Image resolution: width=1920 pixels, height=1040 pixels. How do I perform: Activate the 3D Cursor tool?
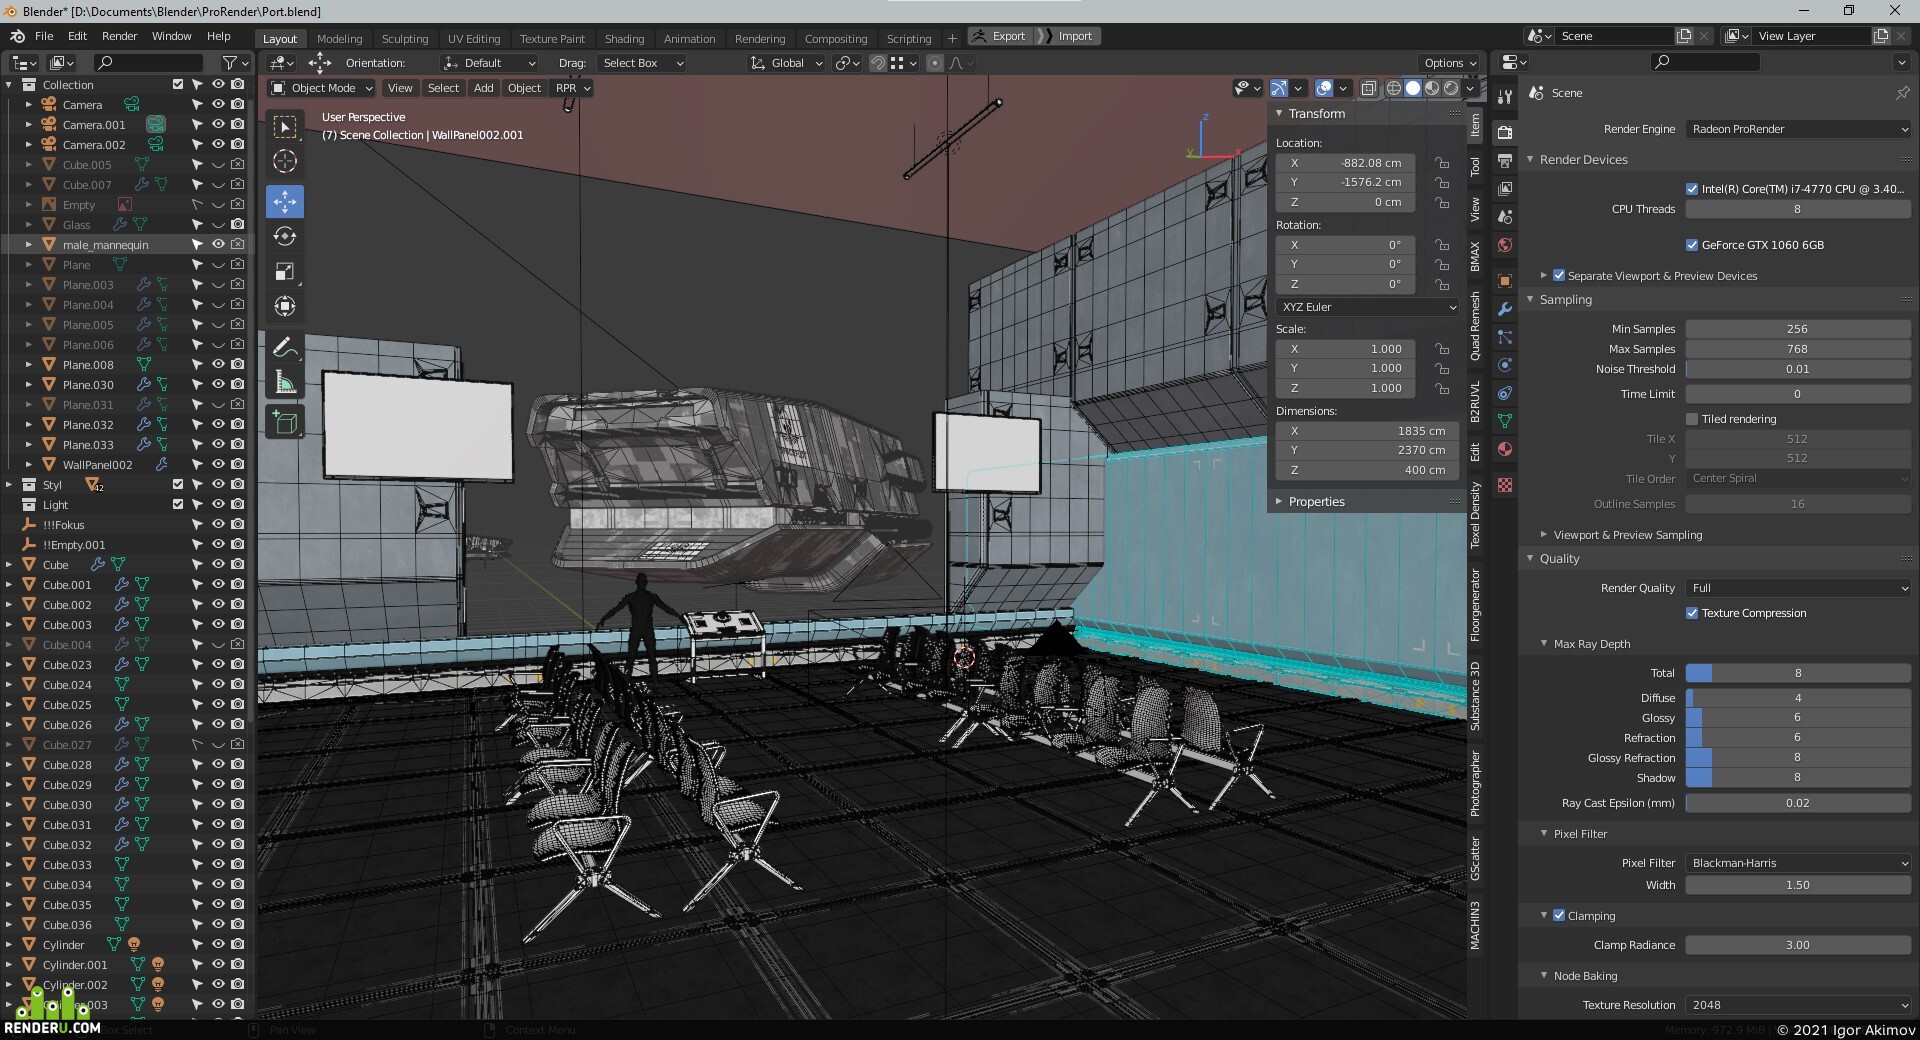(285, 161)
